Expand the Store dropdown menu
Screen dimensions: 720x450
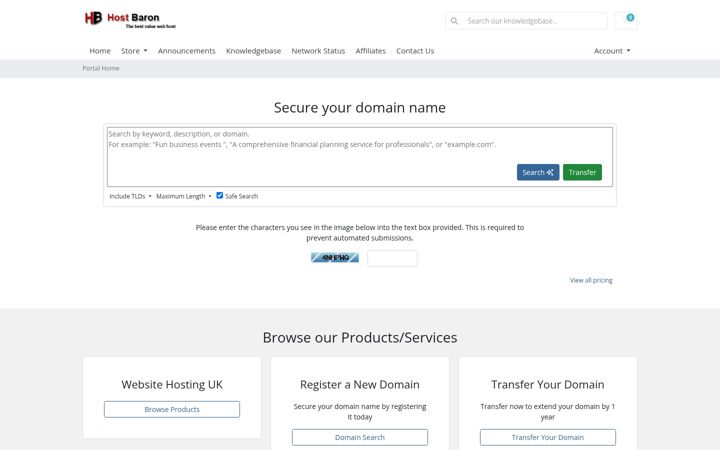pyautogui.click(x=134, y=51)
